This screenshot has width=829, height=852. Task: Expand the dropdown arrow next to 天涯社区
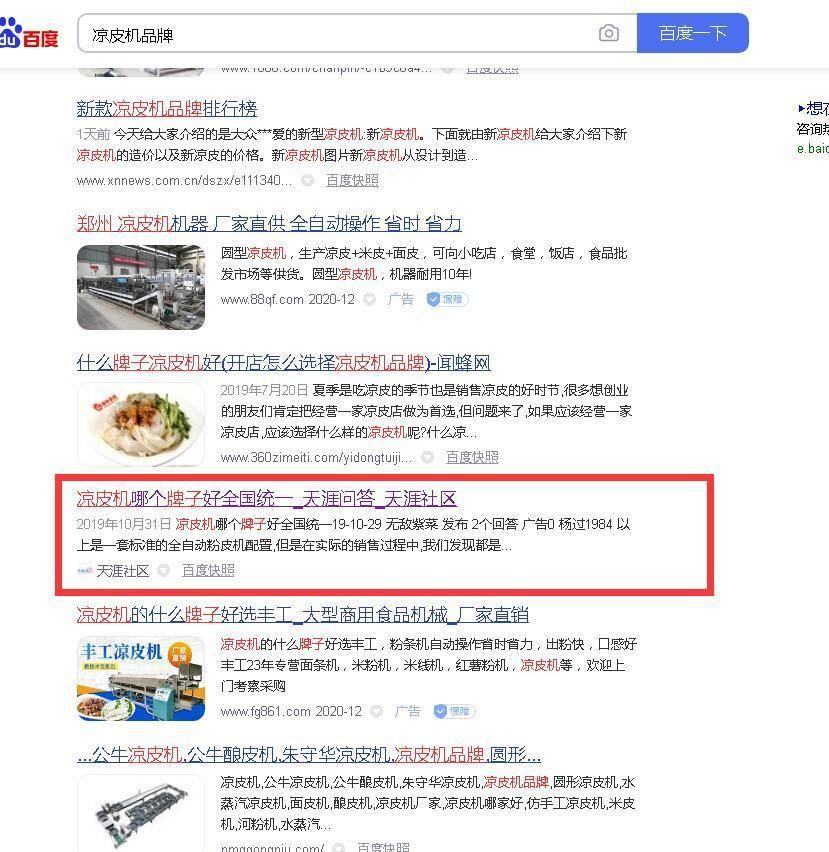[163, 571]
